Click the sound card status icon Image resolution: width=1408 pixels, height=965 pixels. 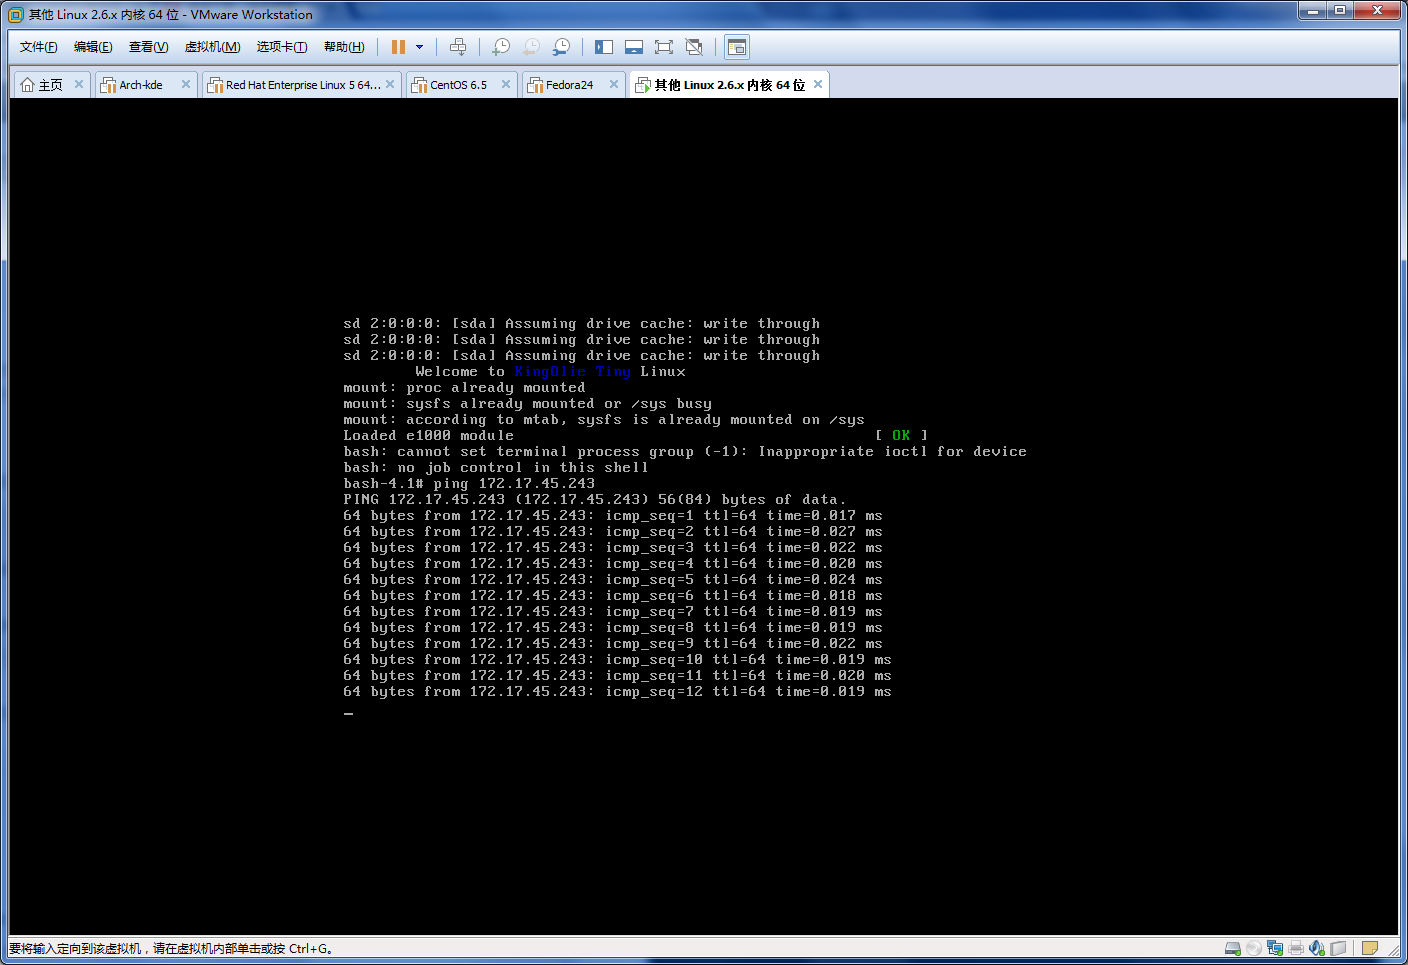[1317, 948]
